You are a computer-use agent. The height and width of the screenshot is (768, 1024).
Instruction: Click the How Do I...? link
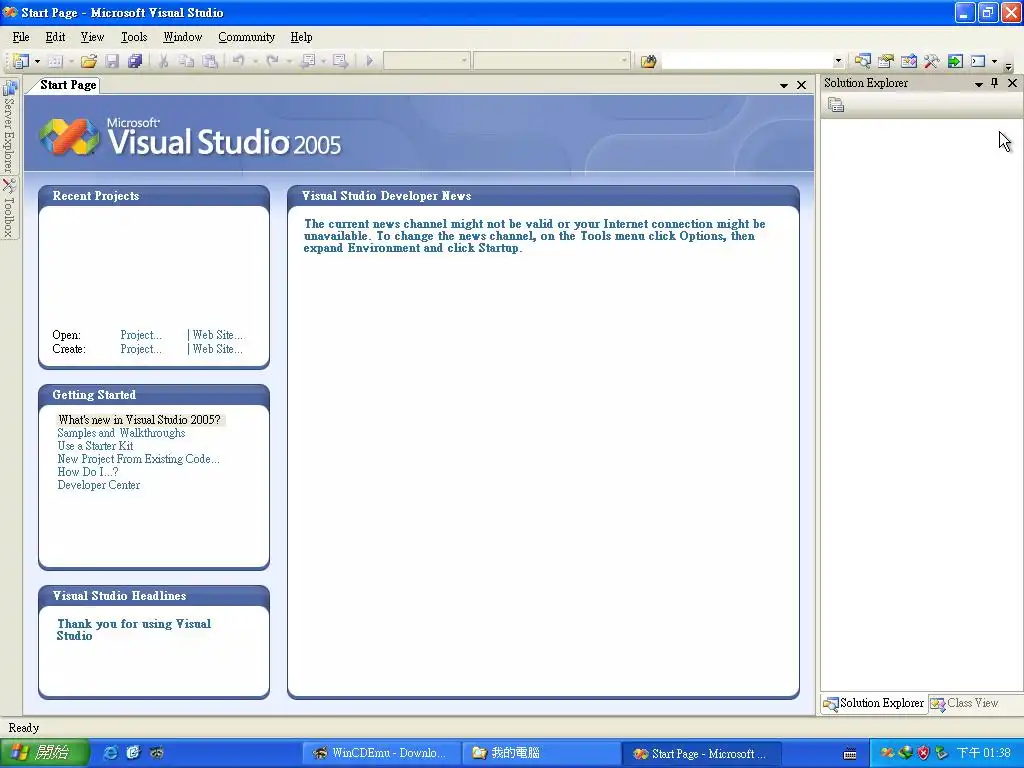click(88, 472)
